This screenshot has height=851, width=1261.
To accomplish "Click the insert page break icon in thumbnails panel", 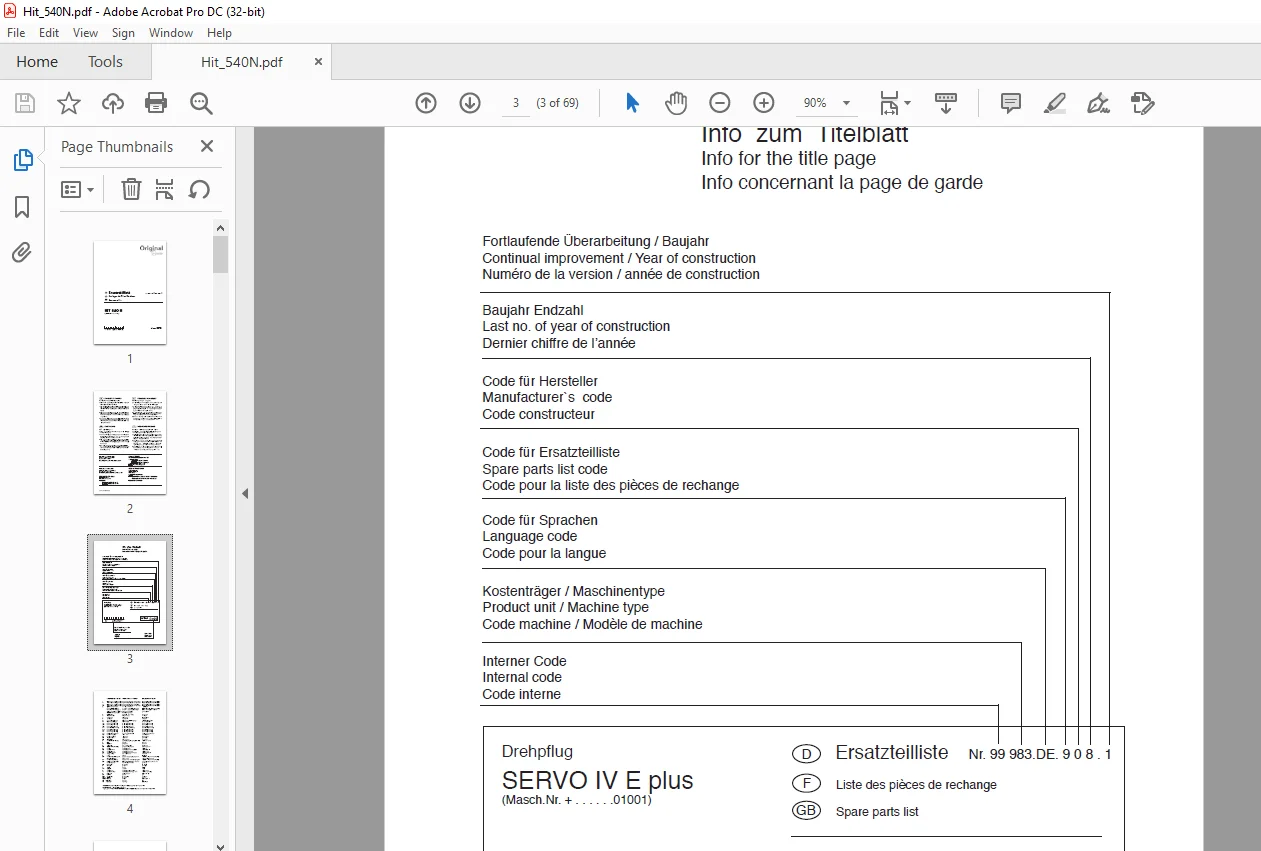I will (165, 189).
